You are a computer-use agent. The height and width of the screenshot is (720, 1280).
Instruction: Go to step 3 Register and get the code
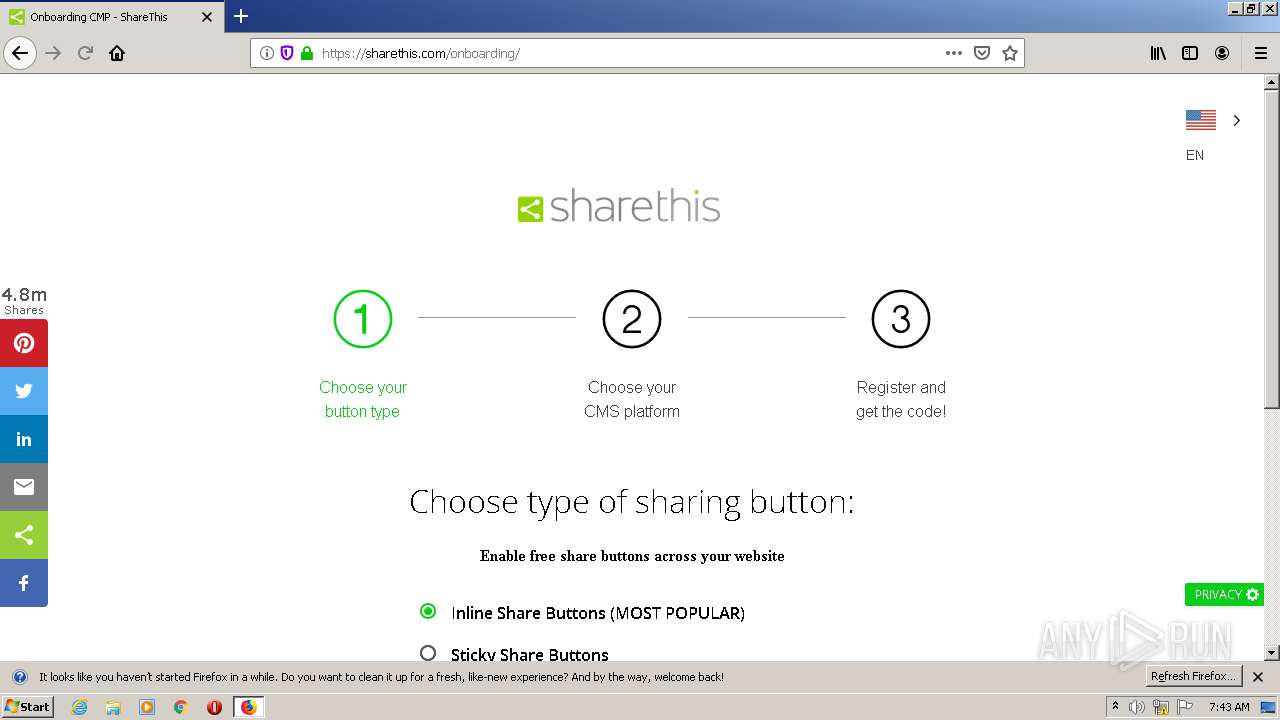pyautogui.click(x=901, y=356)
